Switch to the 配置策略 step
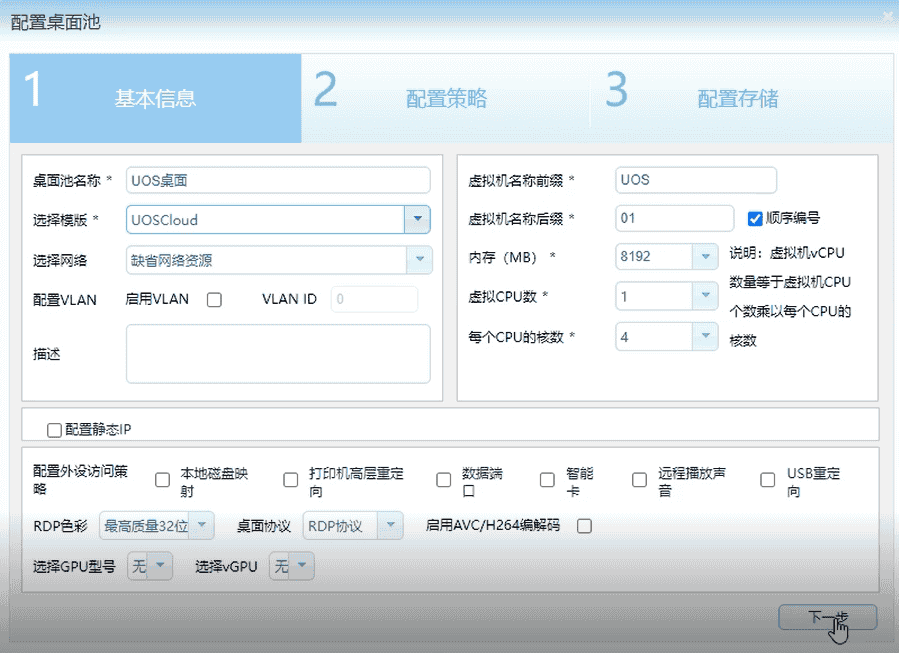 (x=444, y=98)
